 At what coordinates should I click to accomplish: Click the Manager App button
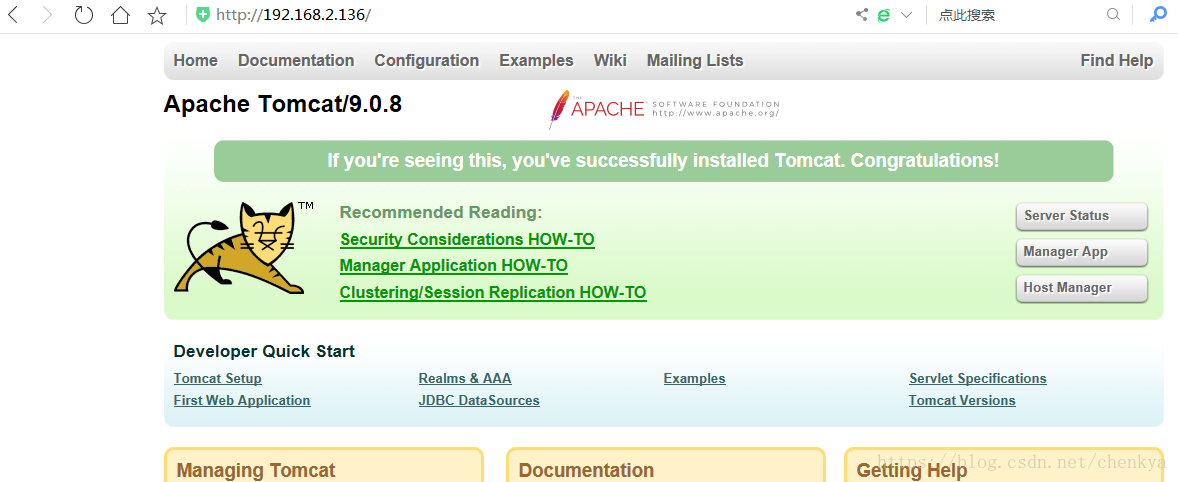1082,252
